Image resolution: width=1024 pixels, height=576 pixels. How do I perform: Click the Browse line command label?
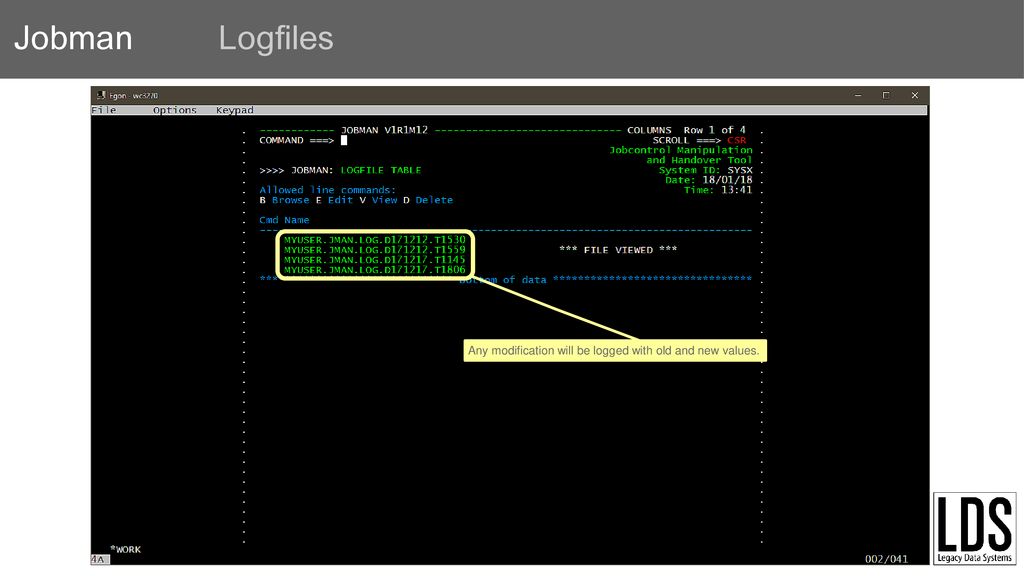tap(290, 200)
